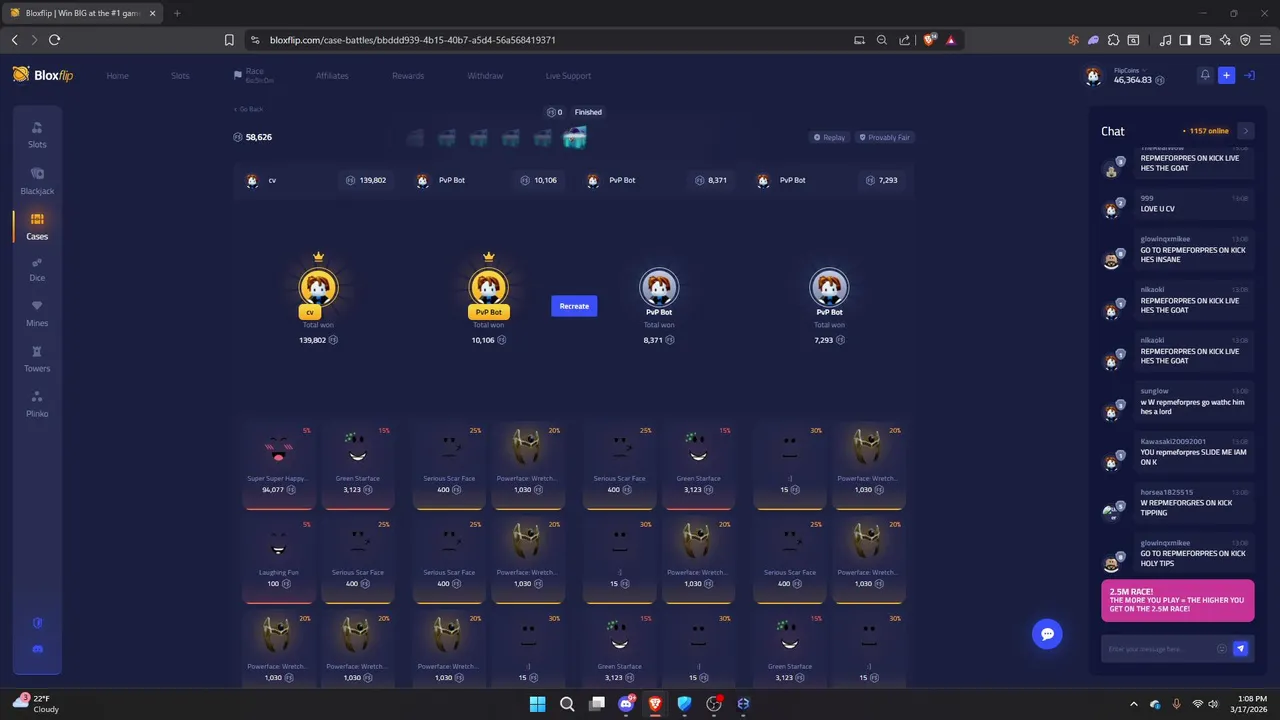Click the cv player avatar with crown
This screenshot has width=1280, height=720.
tap(318, 288)
